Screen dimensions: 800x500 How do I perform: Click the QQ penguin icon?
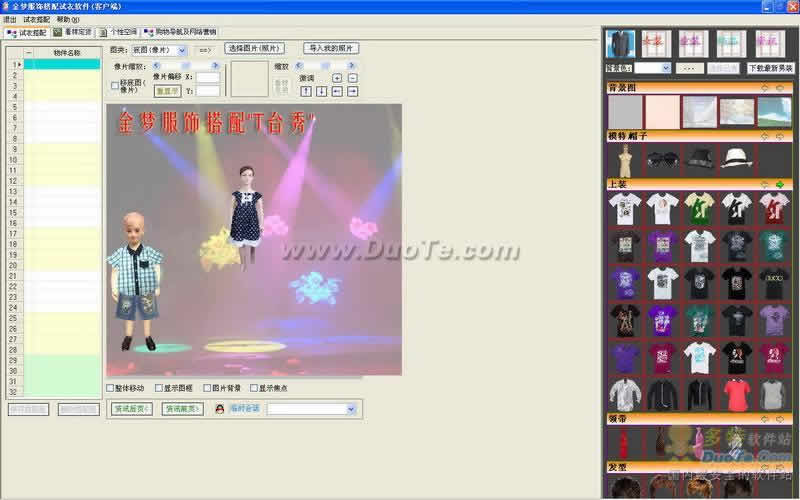point(219,409)
